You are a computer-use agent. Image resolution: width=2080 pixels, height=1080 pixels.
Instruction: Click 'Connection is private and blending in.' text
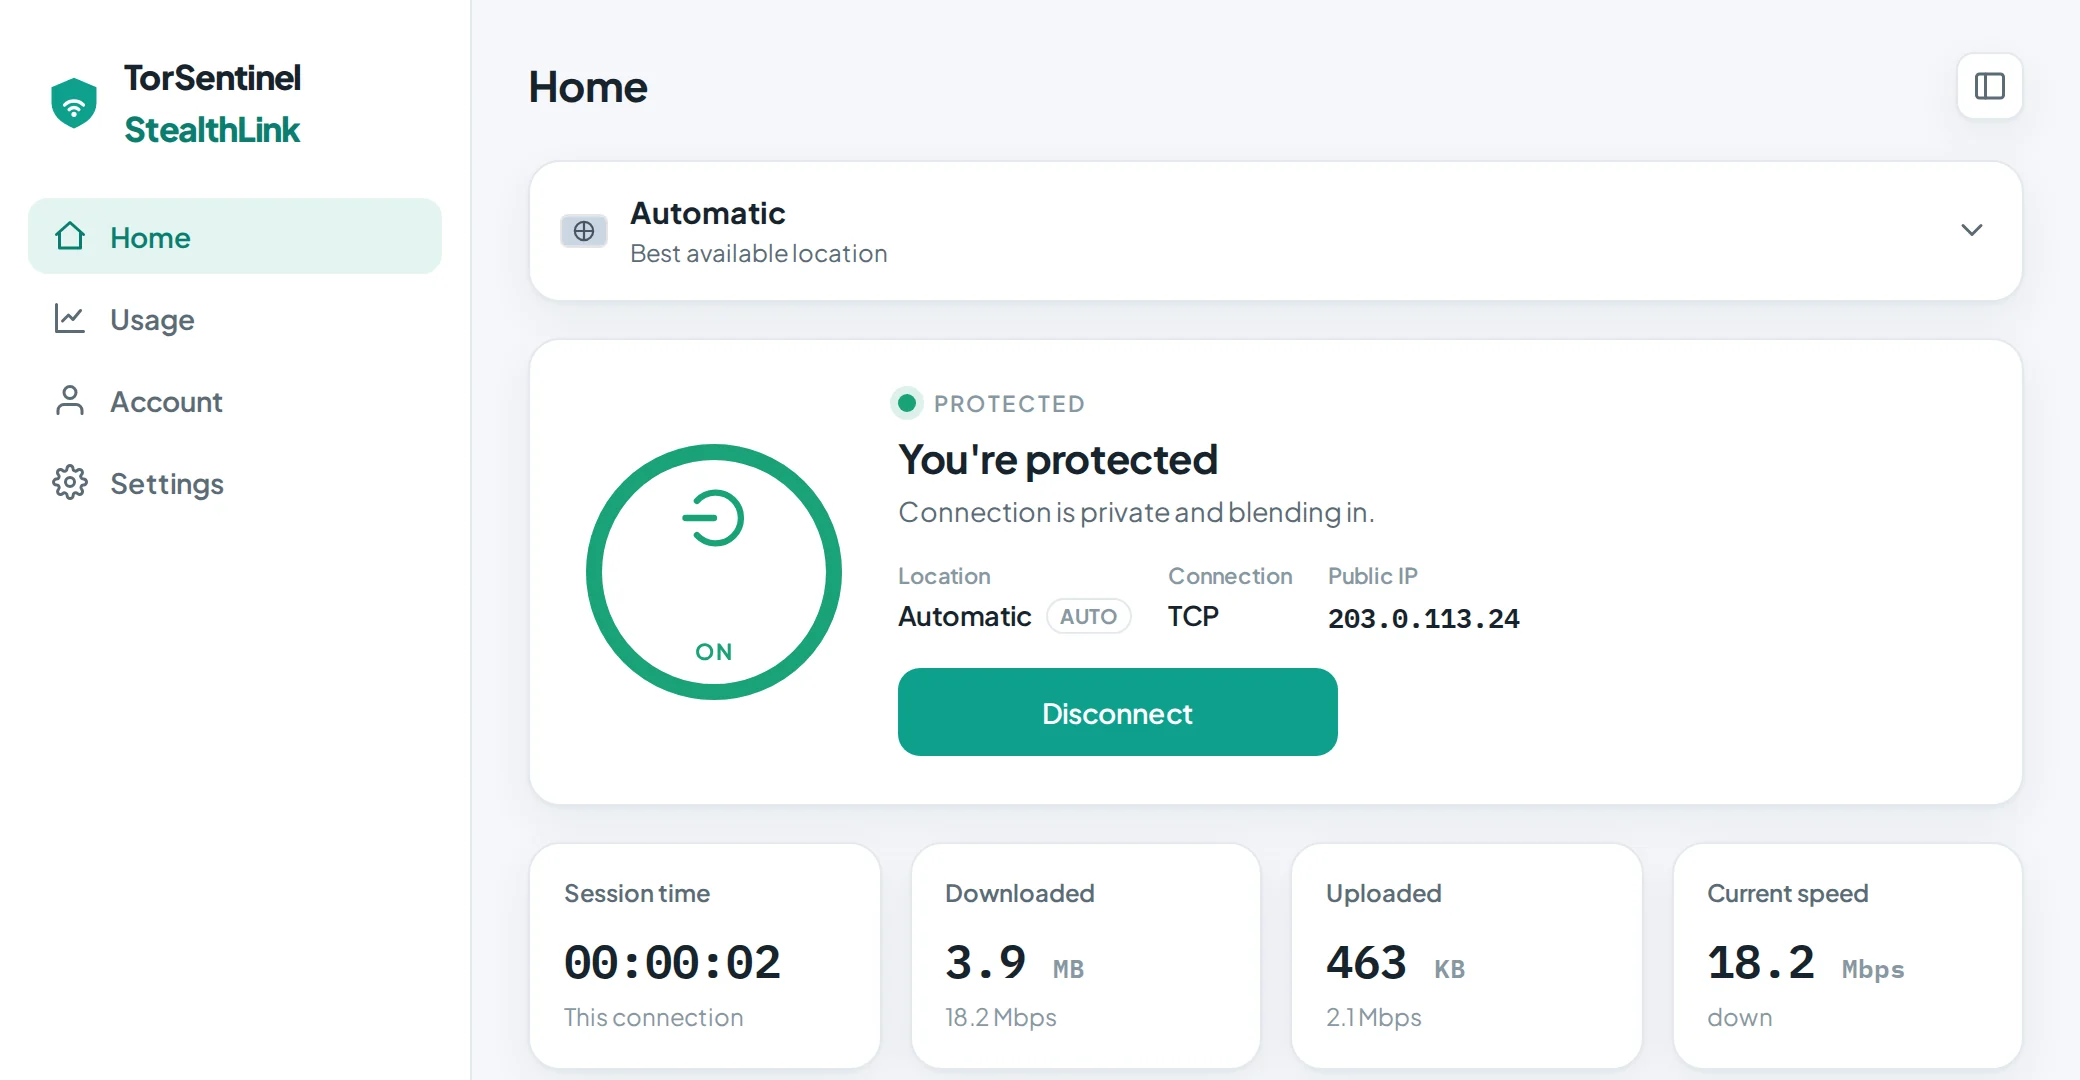pyautogui.click(x=1136, y=512)
